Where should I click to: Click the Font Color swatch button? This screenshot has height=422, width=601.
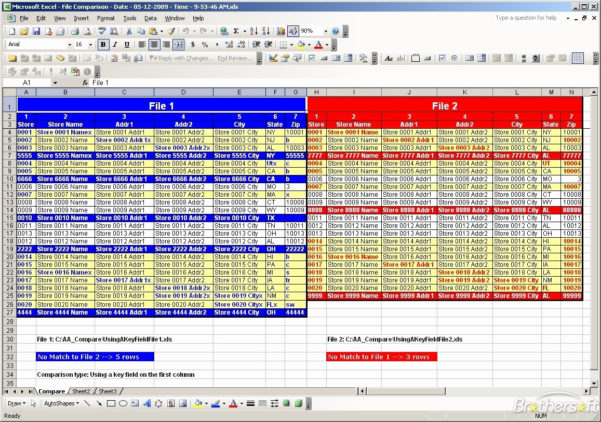318,45
